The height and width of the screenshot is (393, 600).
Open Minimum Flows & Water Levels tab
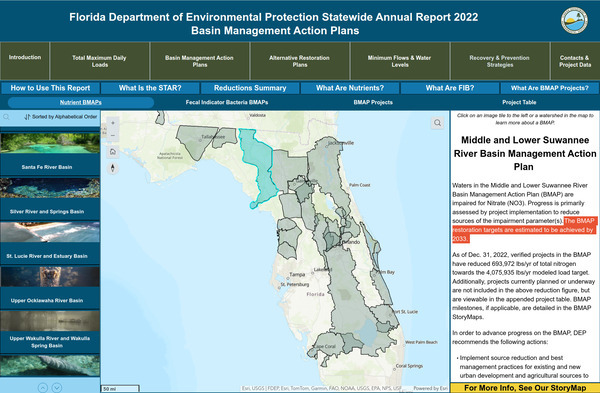400,61
